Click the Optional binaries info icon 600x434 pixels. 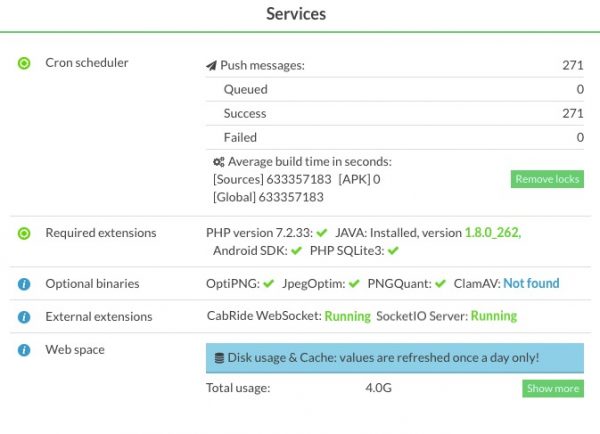click(x=24, y=284)
